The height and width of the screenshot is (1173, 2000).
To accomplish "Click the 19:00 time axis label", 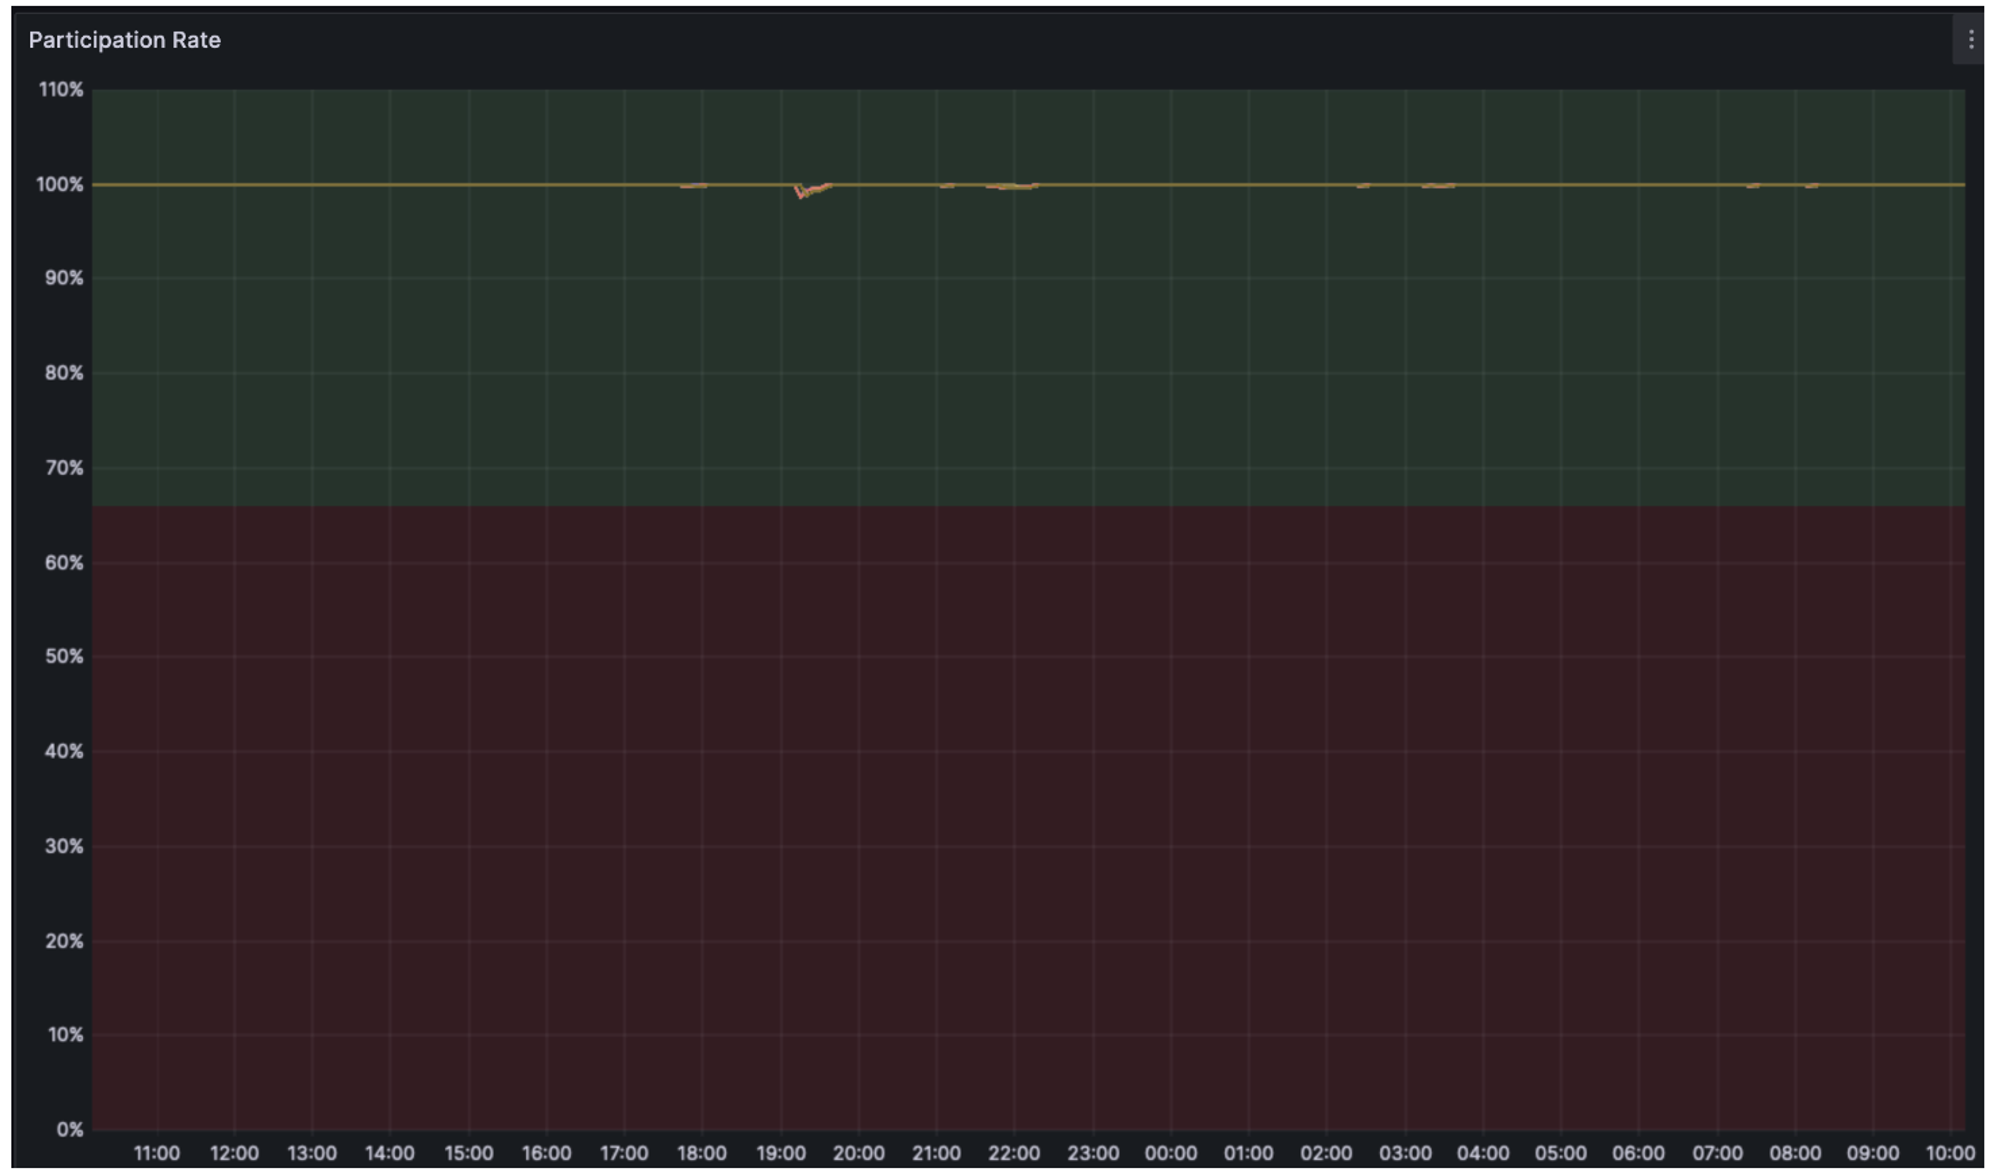I will pos(780,1153).
